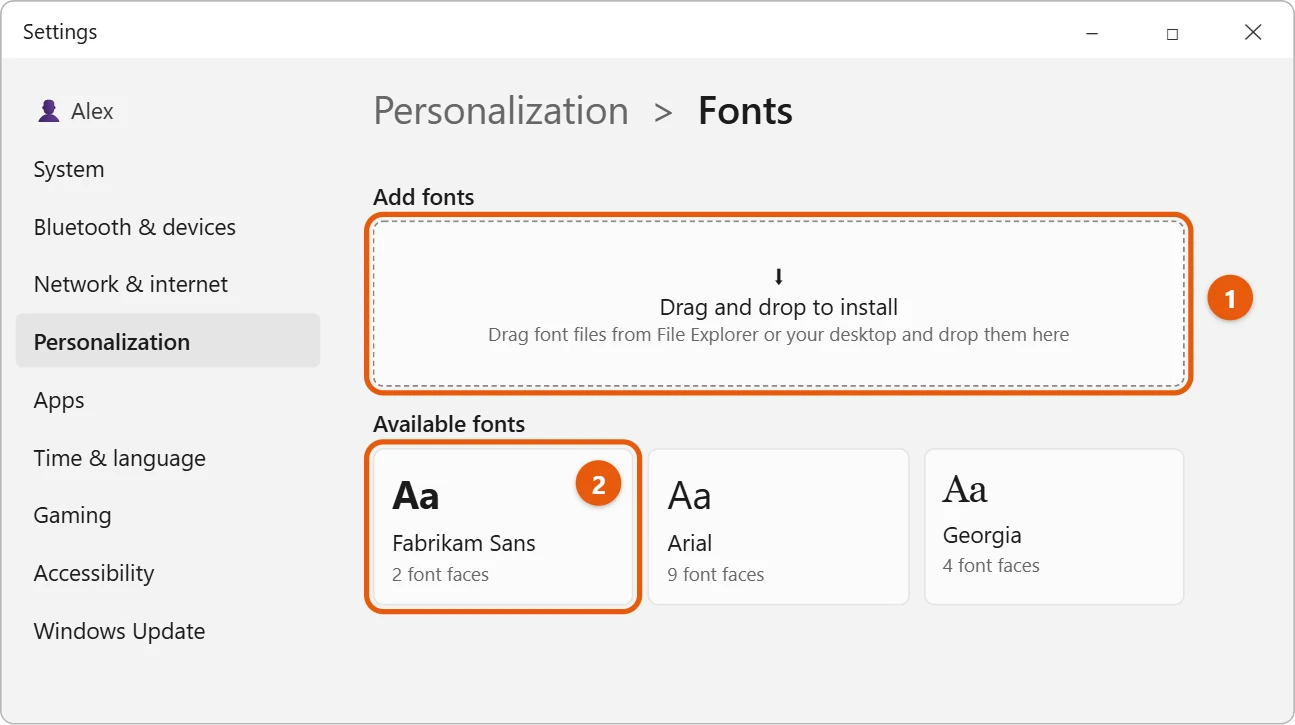Open the Apps settings page
Image resolution: width=1295 pixels, height=725 pixels.
tap(59, 400)
